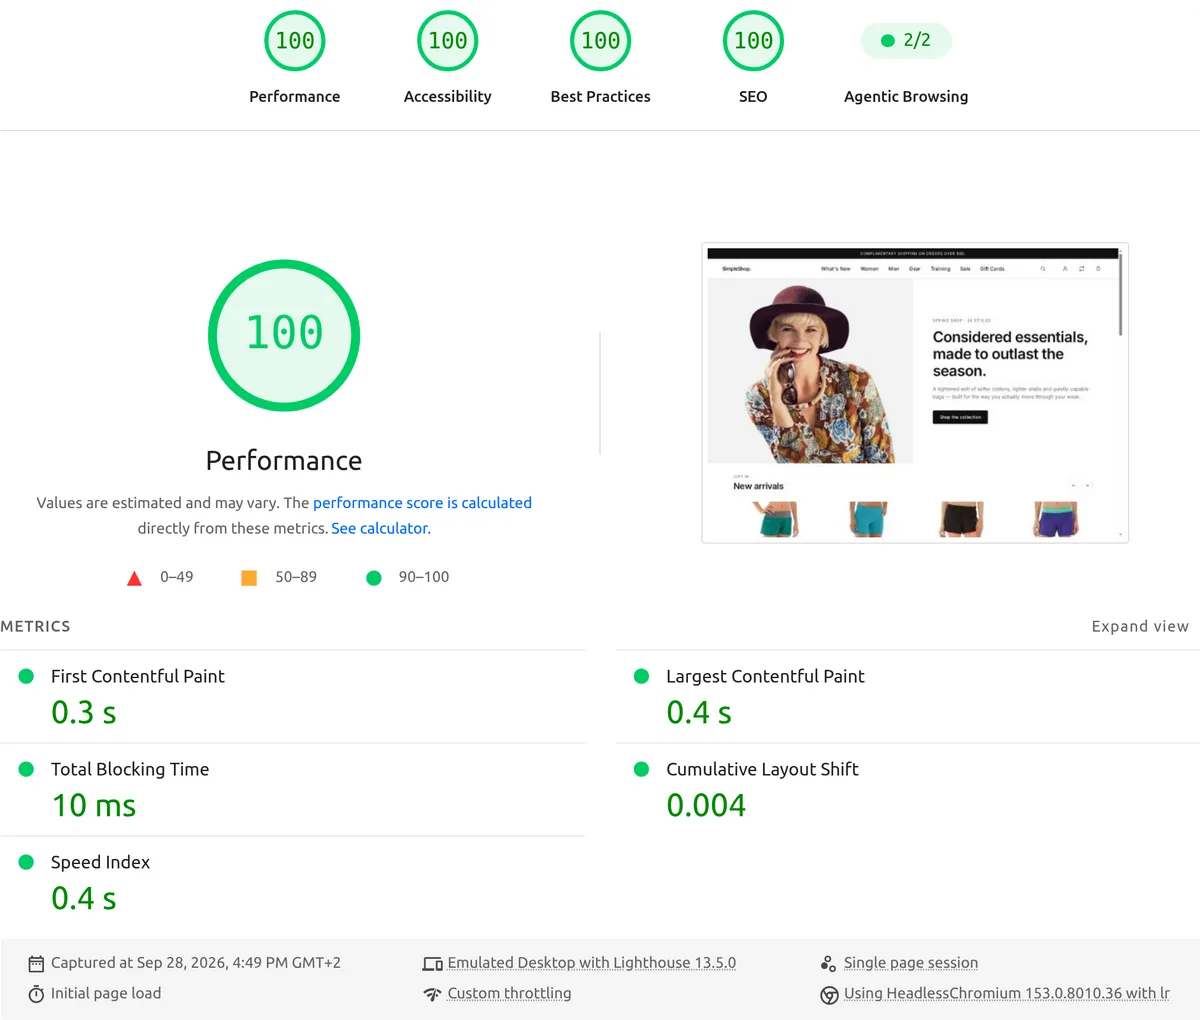
Task: Jump to the SEO category label
Action: (753, 96)
